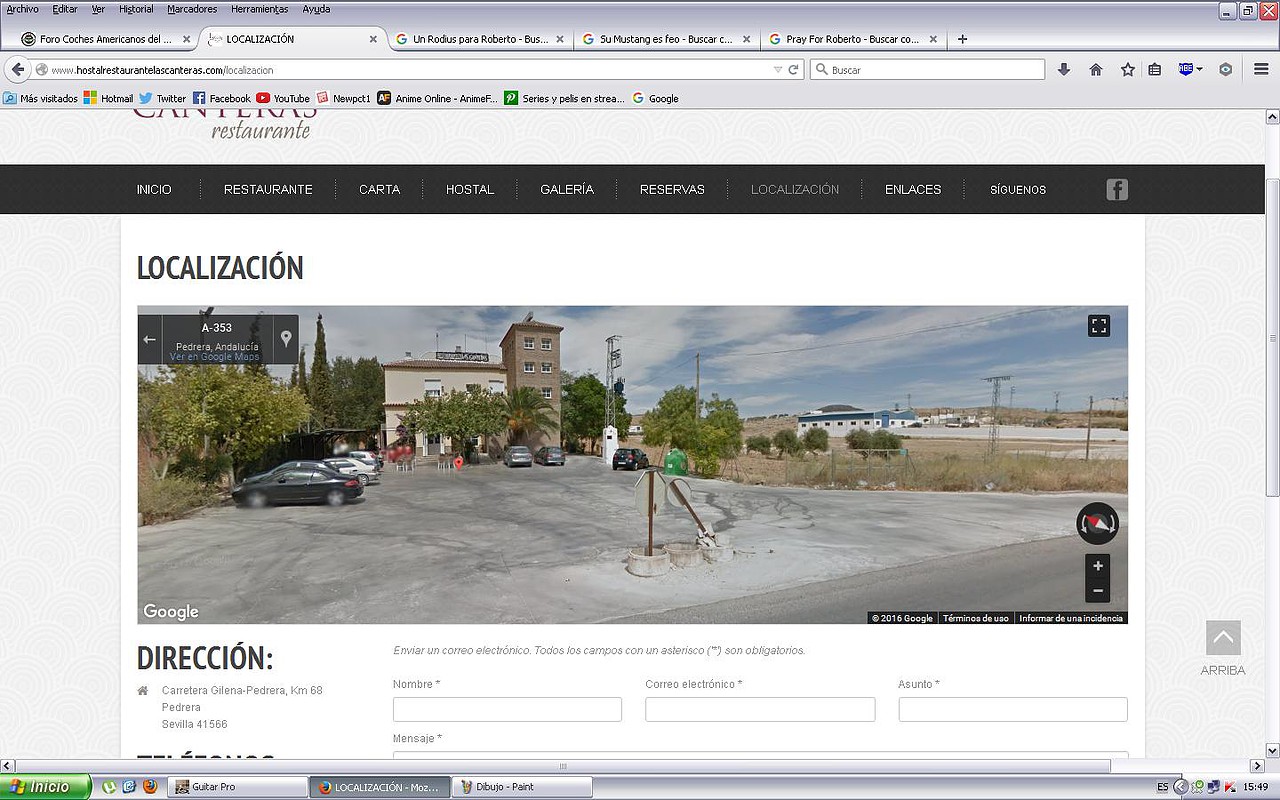Click the back arrow in the A-353 panel
Image resolution: width=1280 pixels, height=800 pixels.
(x=150, y=339)
